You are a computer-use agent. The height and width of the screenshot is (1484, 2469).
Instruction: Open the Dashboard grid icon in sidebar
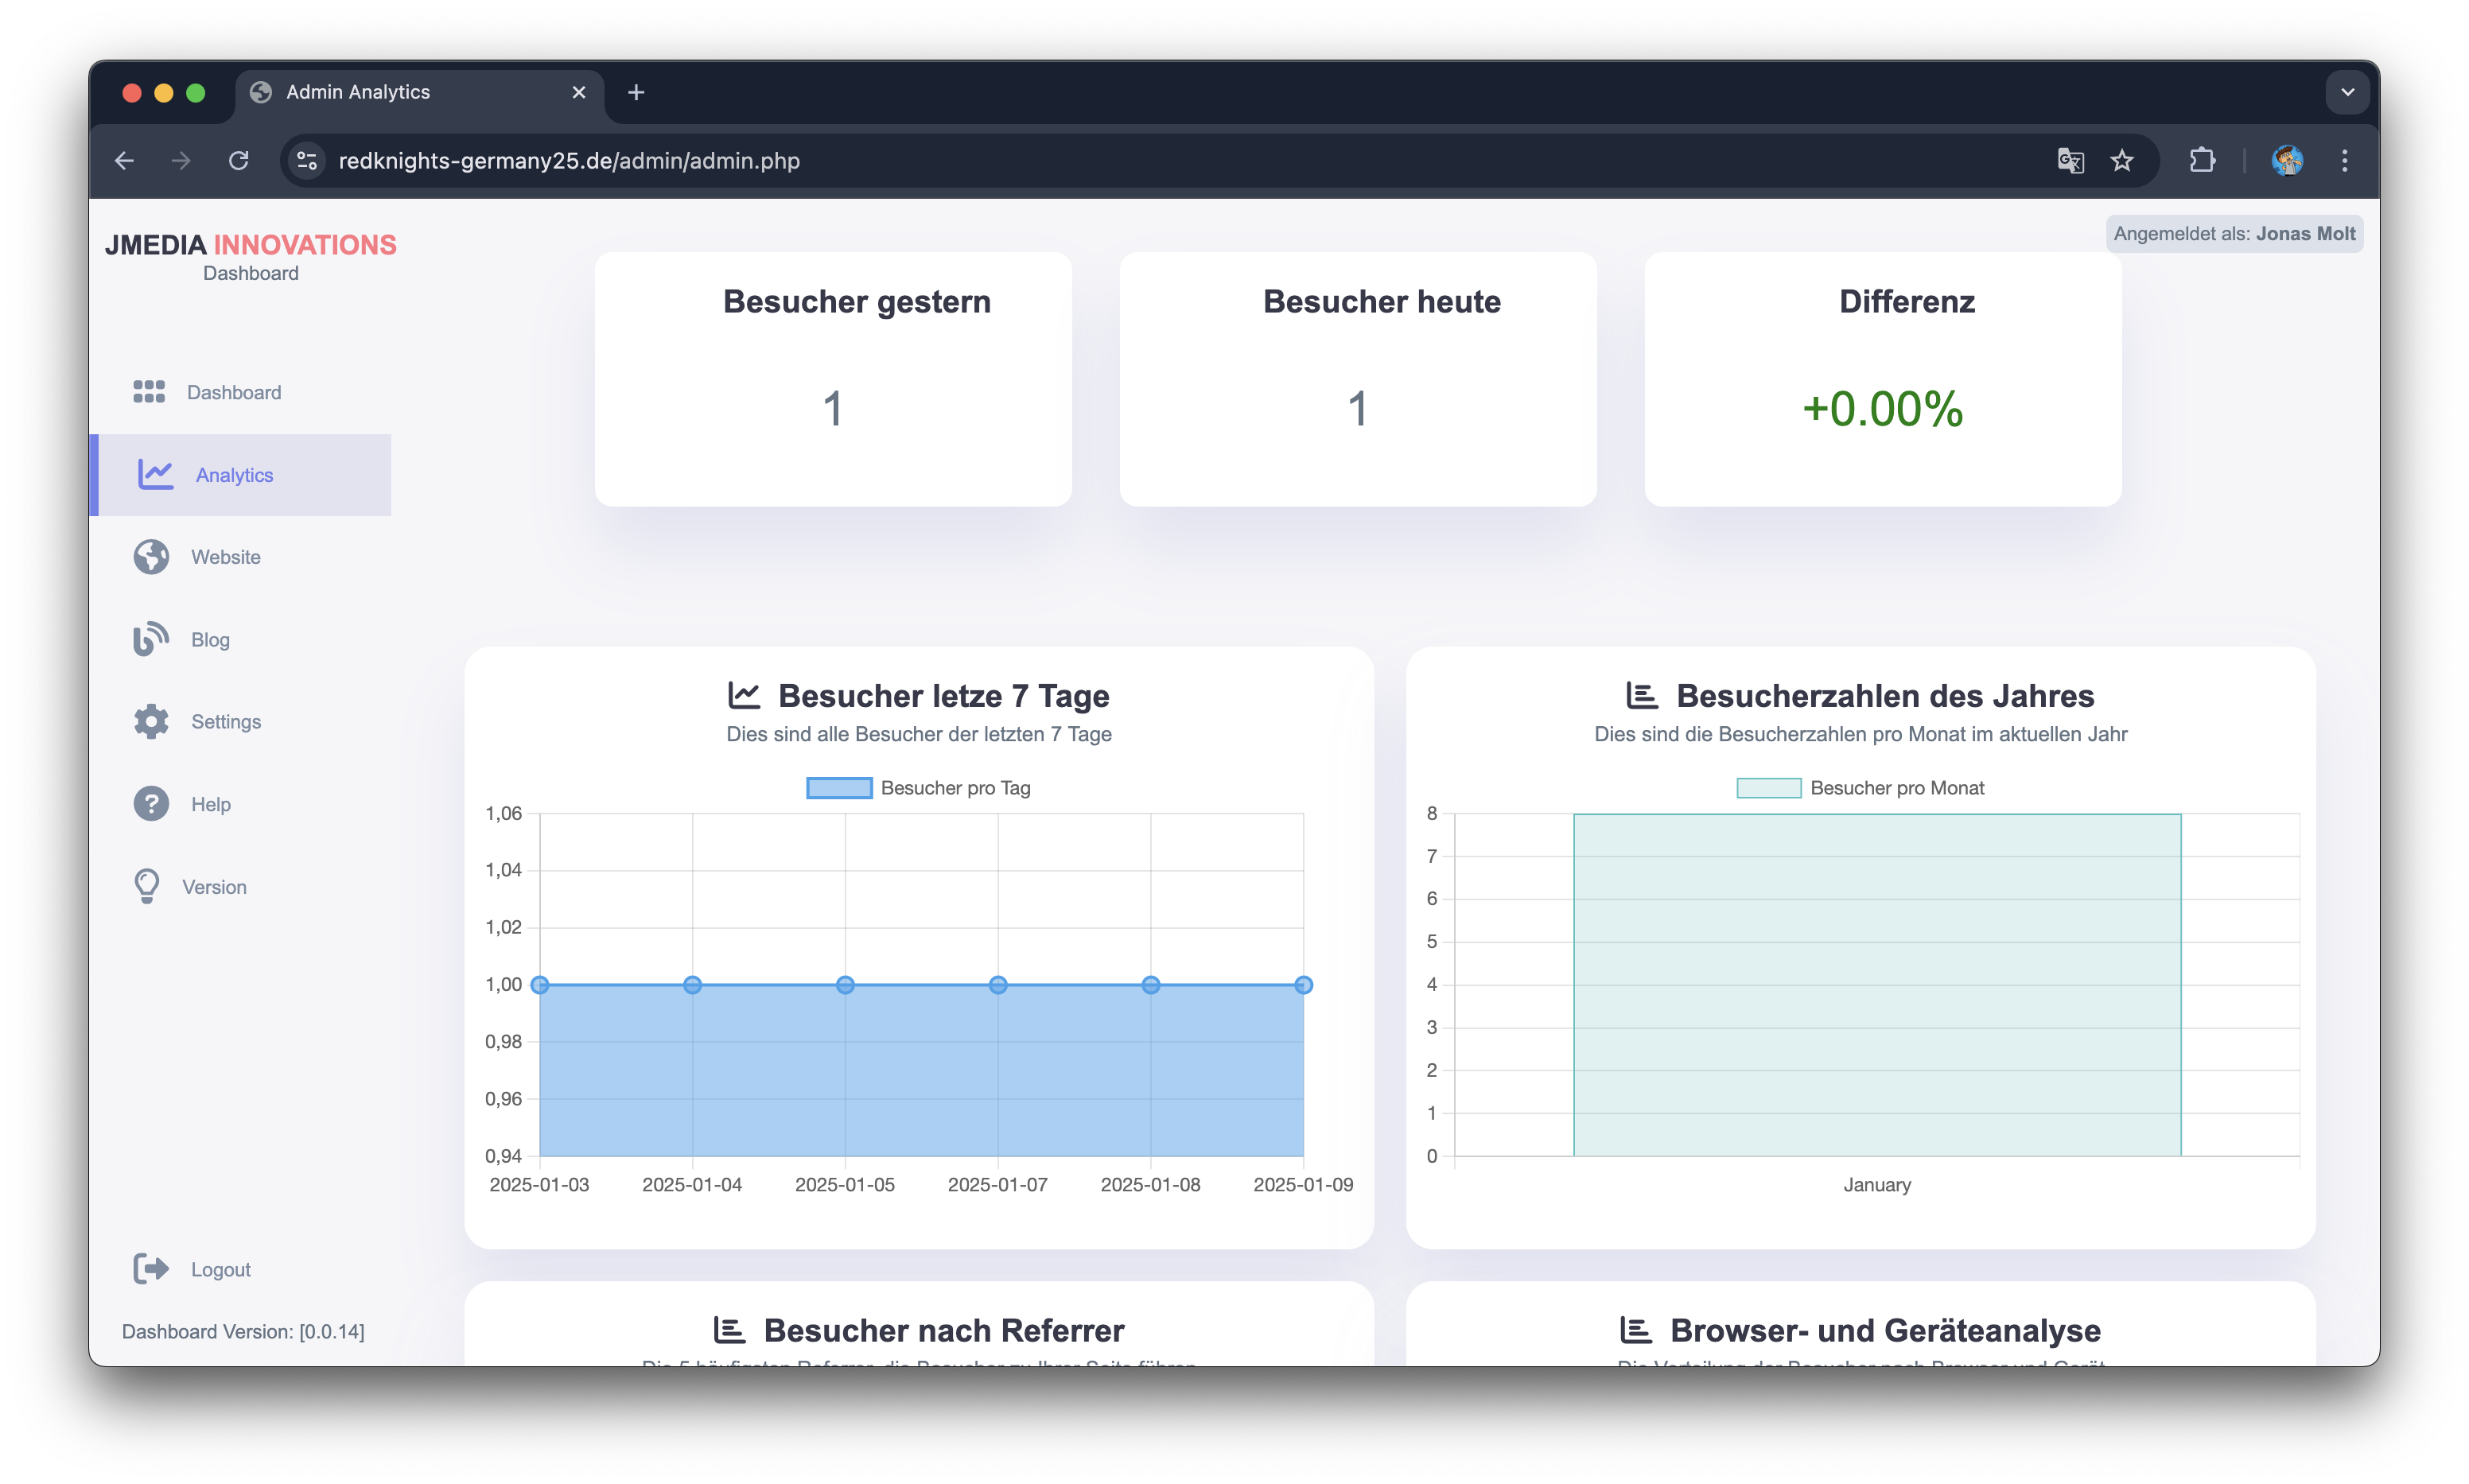pos(149,392)
